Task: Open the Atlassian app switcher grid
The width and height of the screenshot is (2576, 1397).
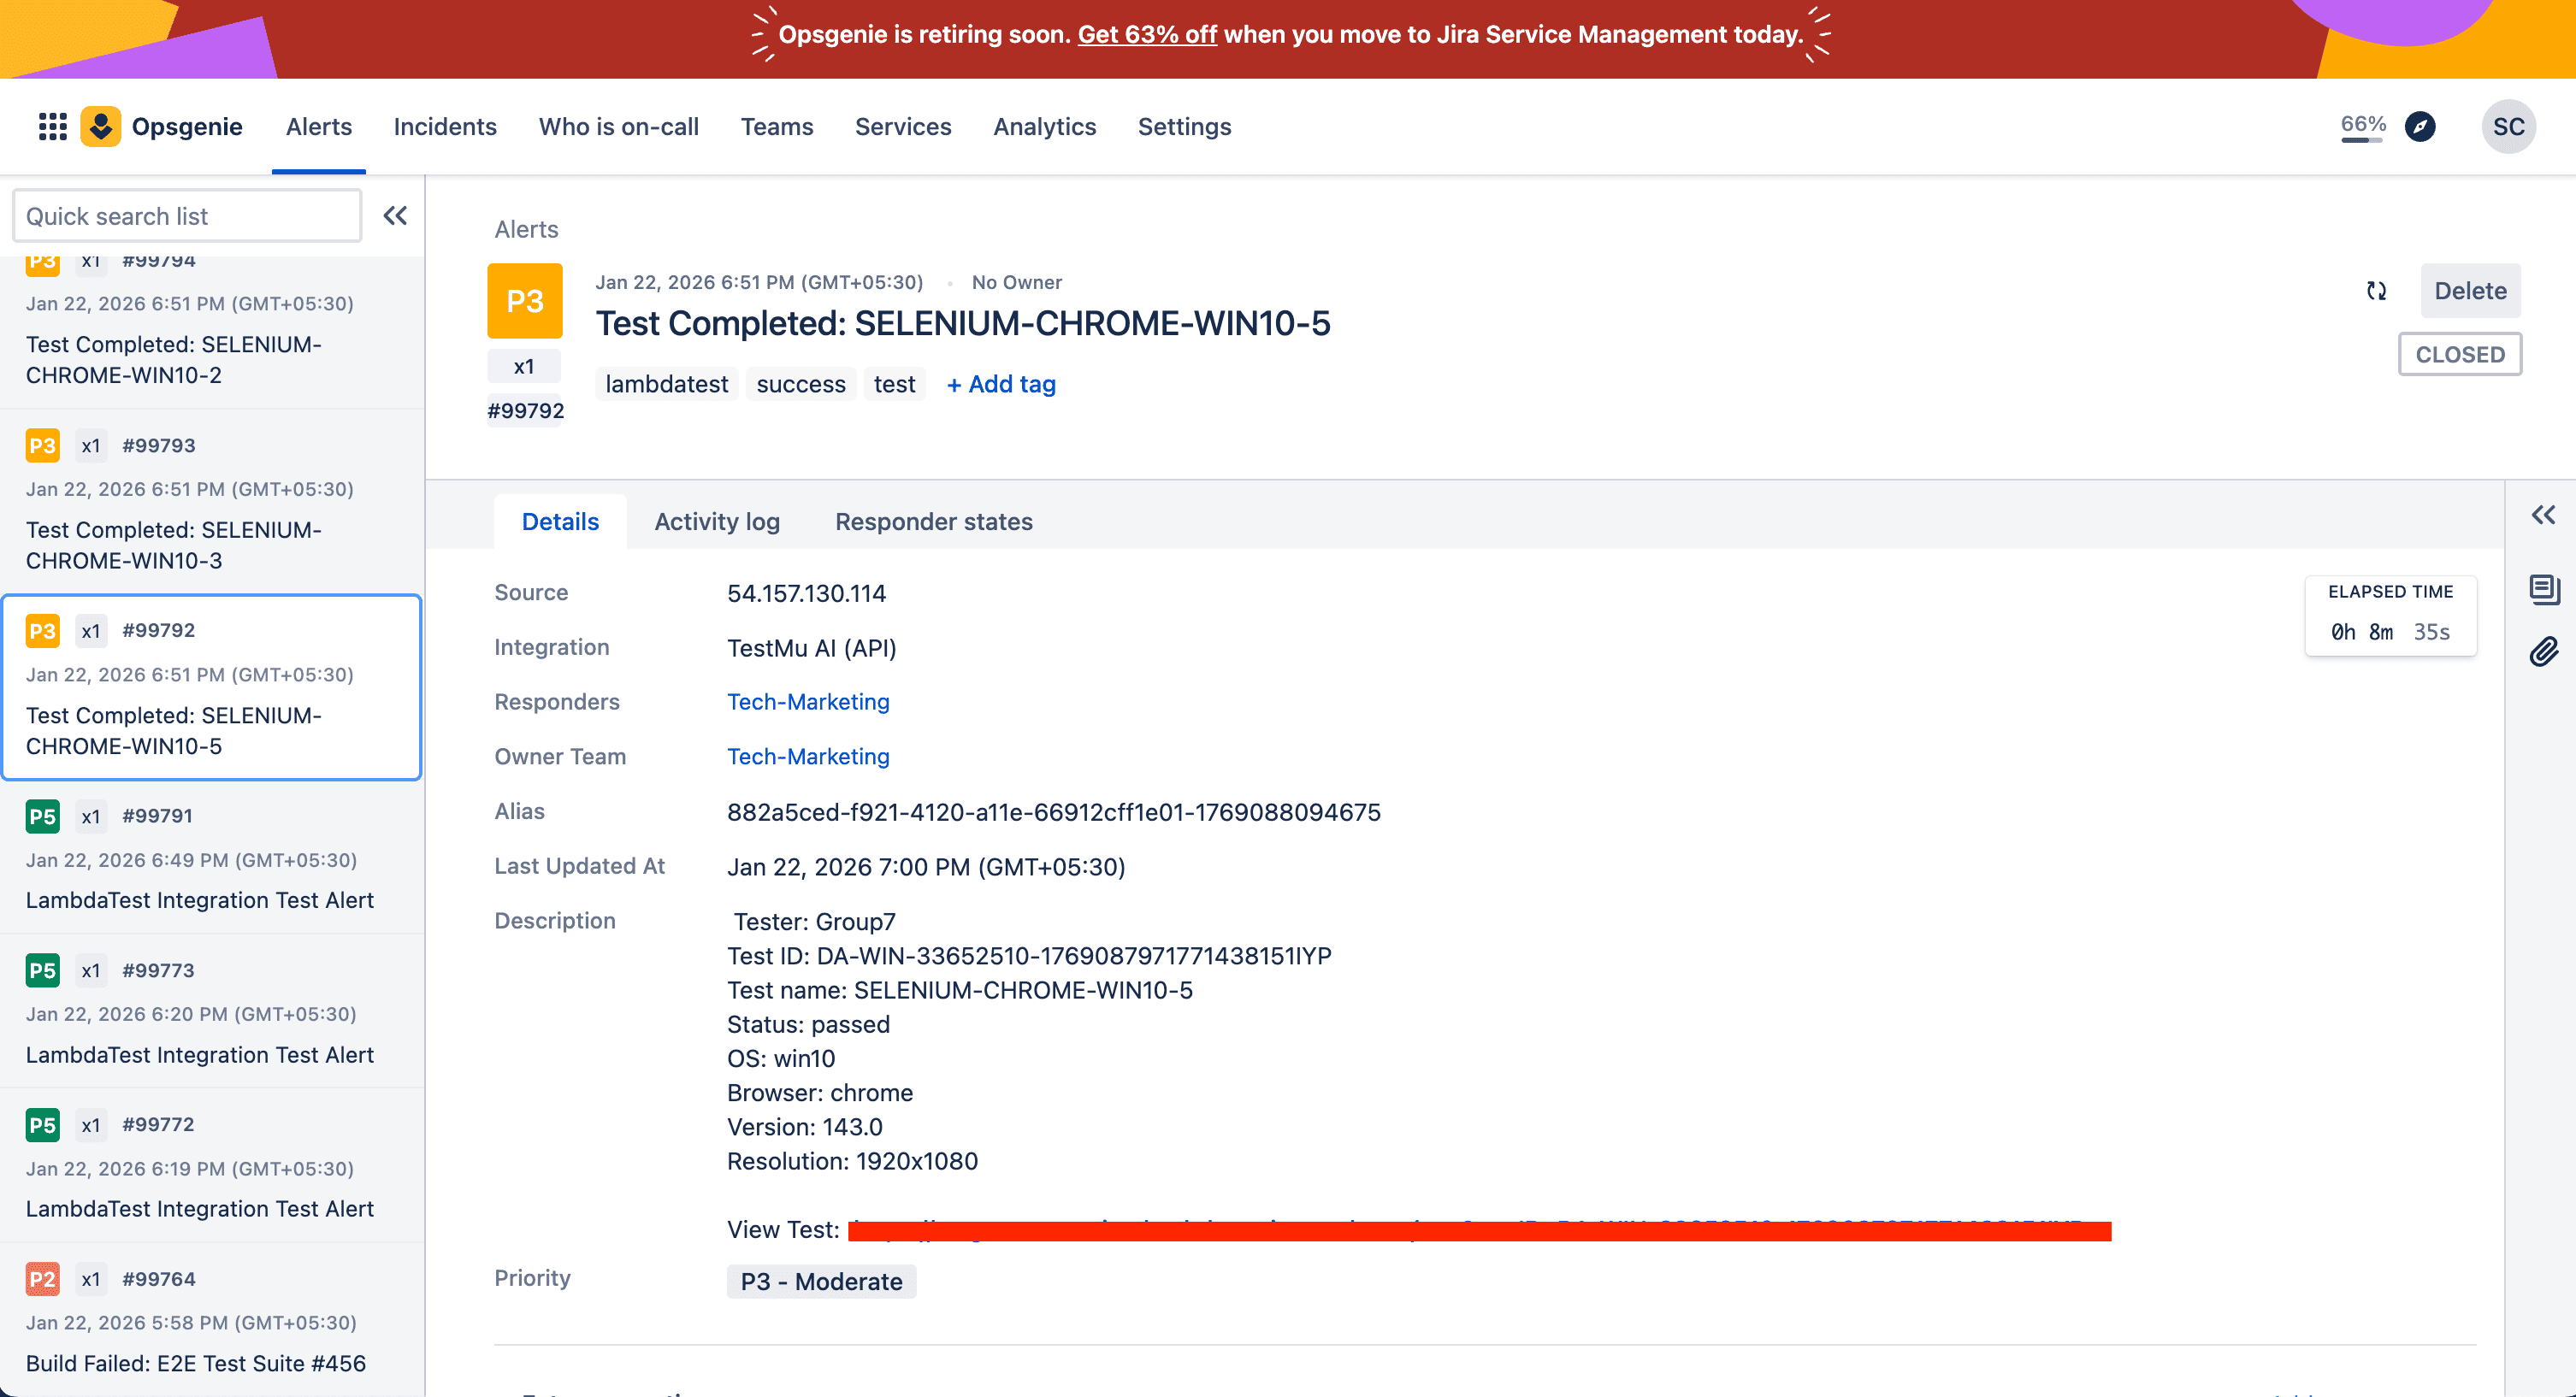Action: click(51, 126)
